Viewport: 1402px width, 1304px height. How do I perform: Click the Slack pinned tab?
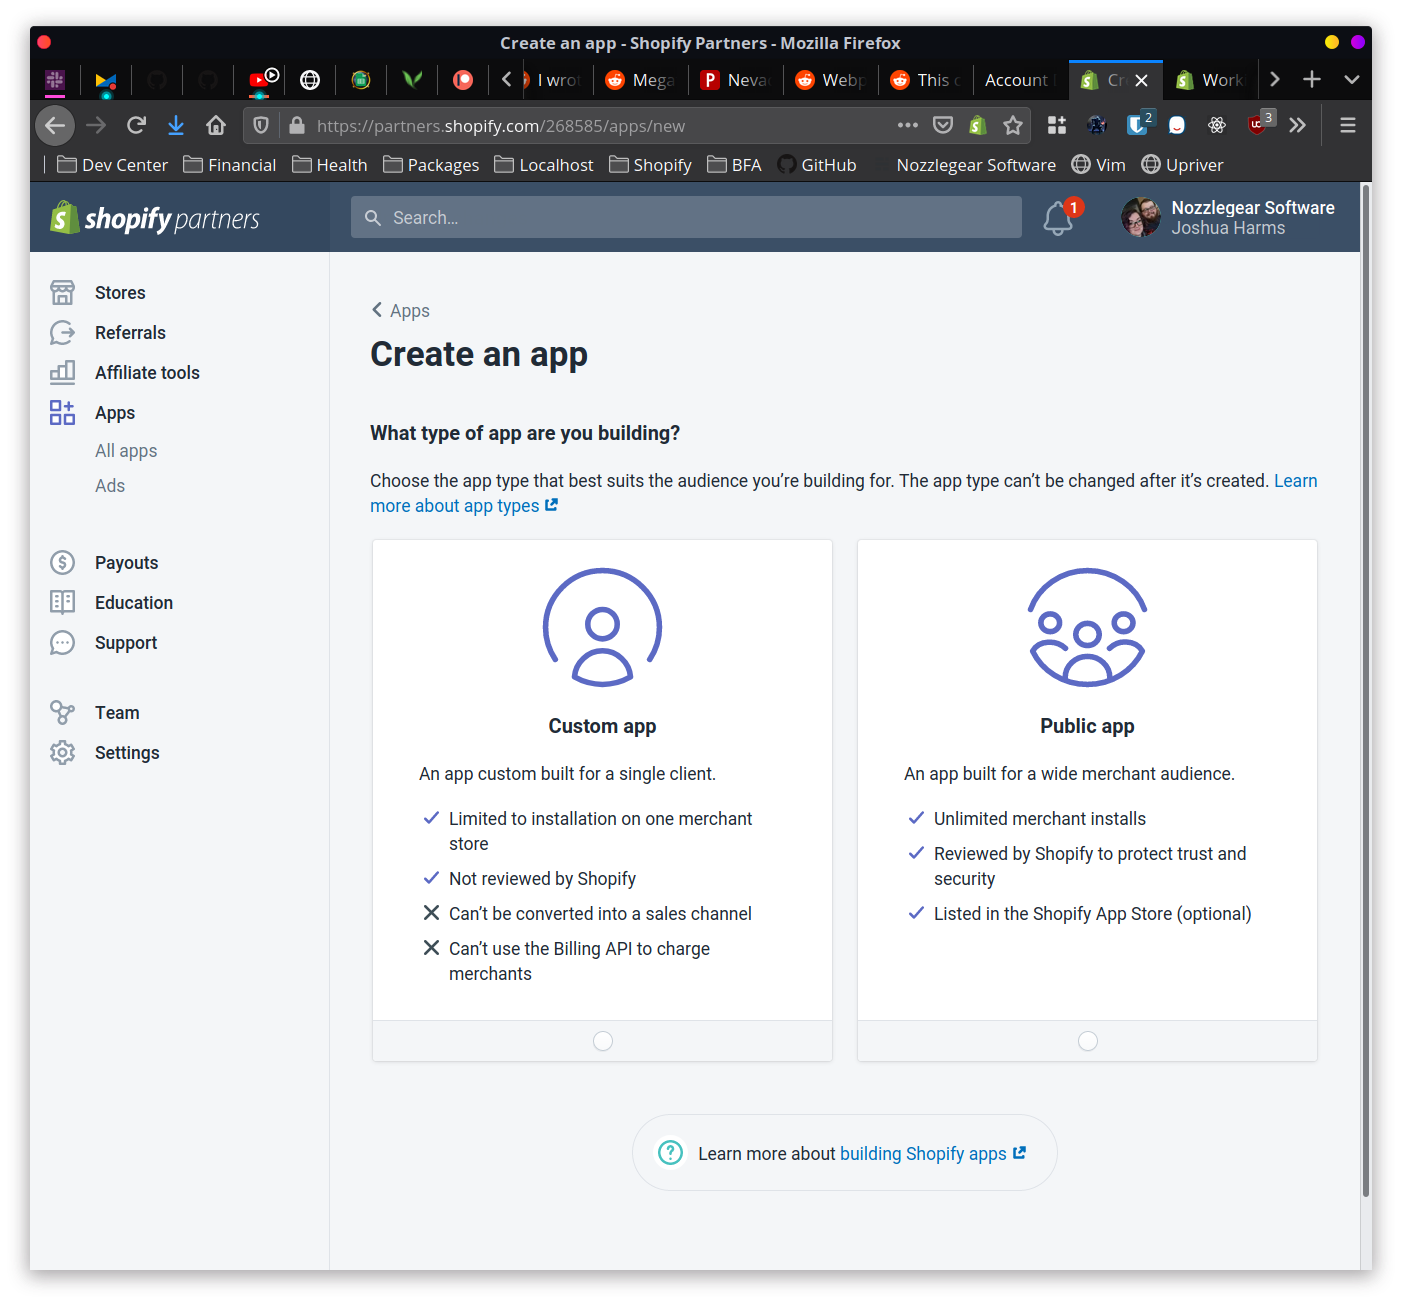(x=55, y=80)
